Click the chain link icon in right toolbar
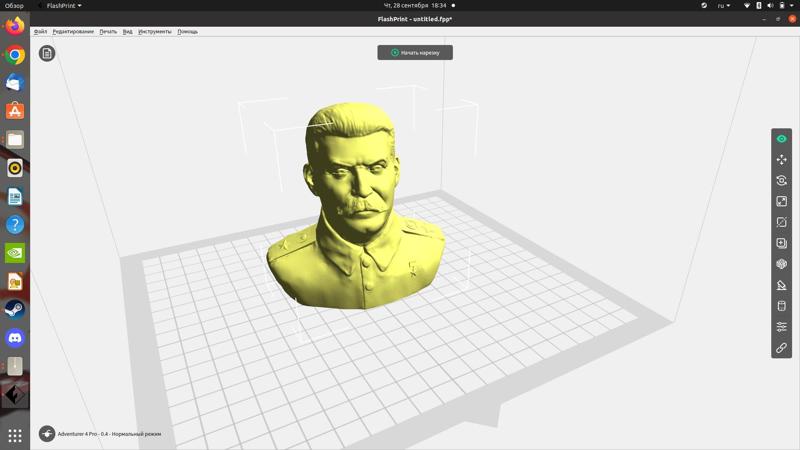800x450 pixels. tap(781, 348)
